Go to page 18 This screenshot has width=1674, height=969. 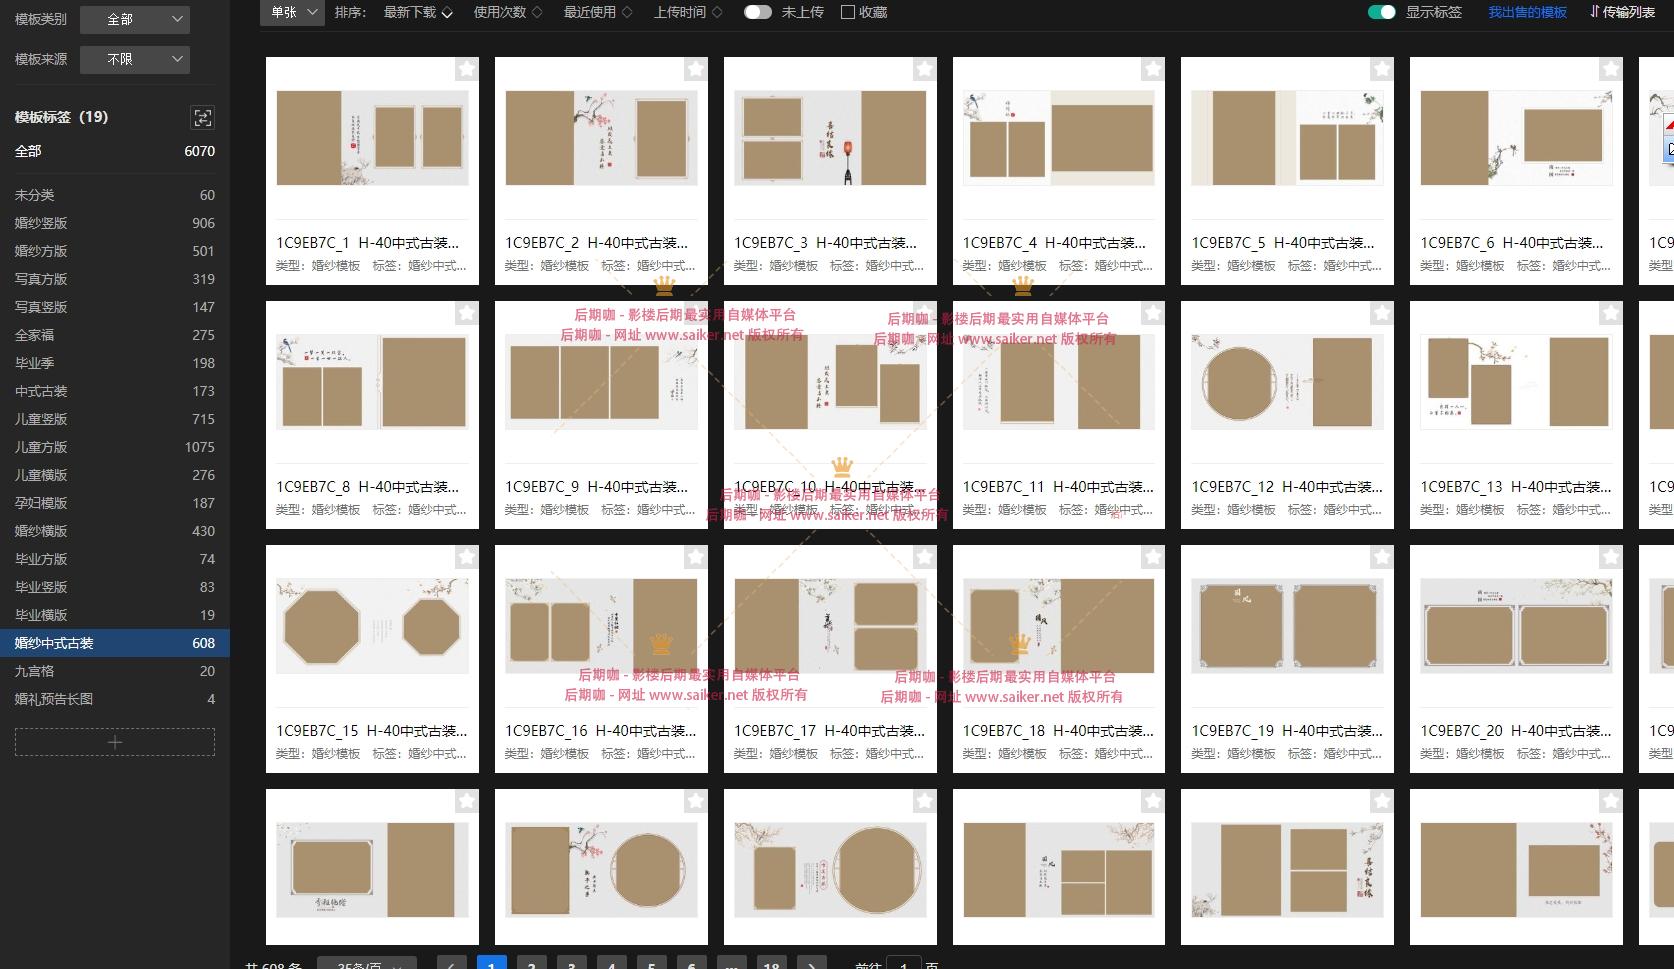pos(771,964)
